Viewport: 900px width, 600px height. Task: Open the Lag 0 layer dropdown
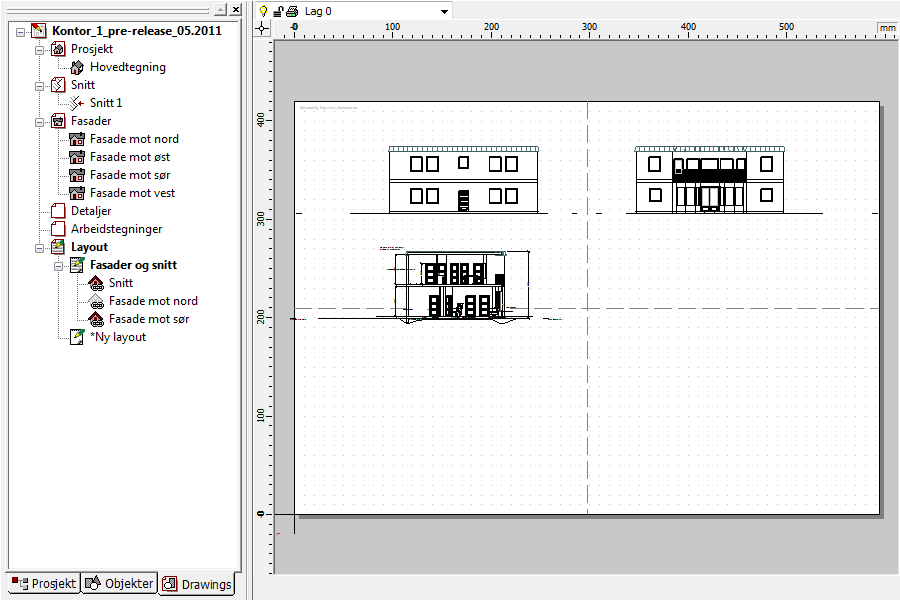pos(444,11)
